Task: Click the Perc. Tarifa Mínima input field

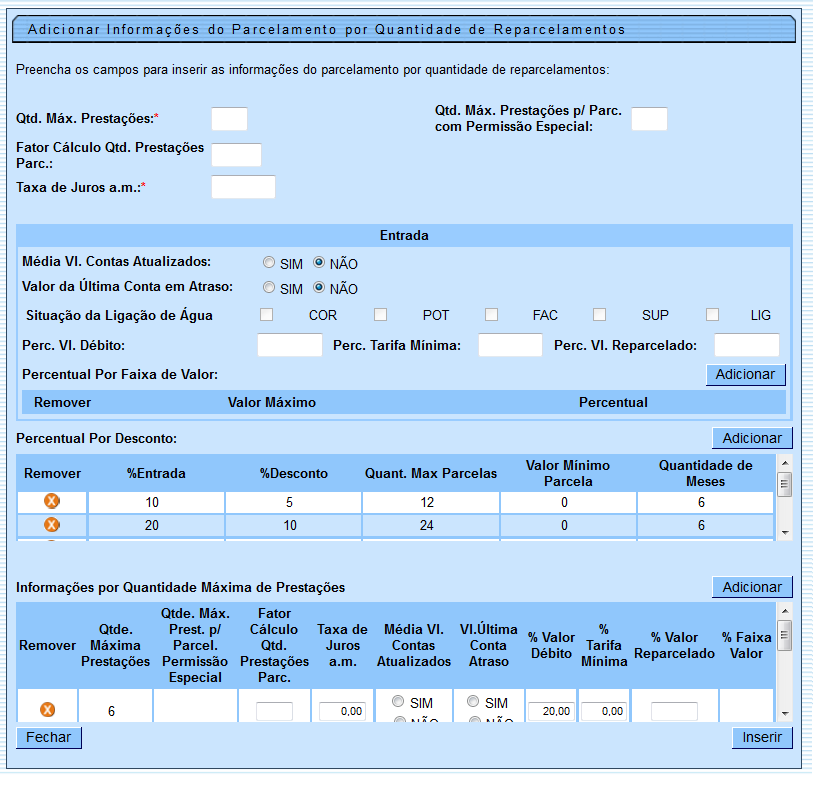Action: pyautogui.click(x=509, y=346)
